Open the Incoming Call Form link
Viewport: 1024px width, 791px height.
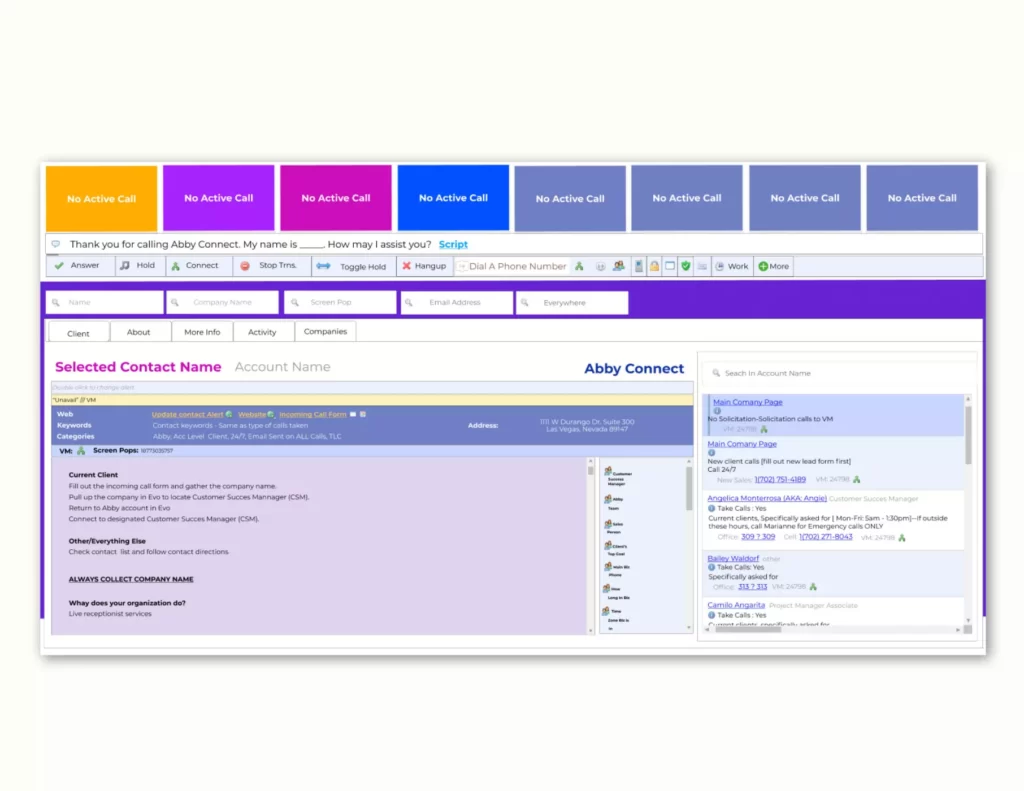[x=313, y=414]
